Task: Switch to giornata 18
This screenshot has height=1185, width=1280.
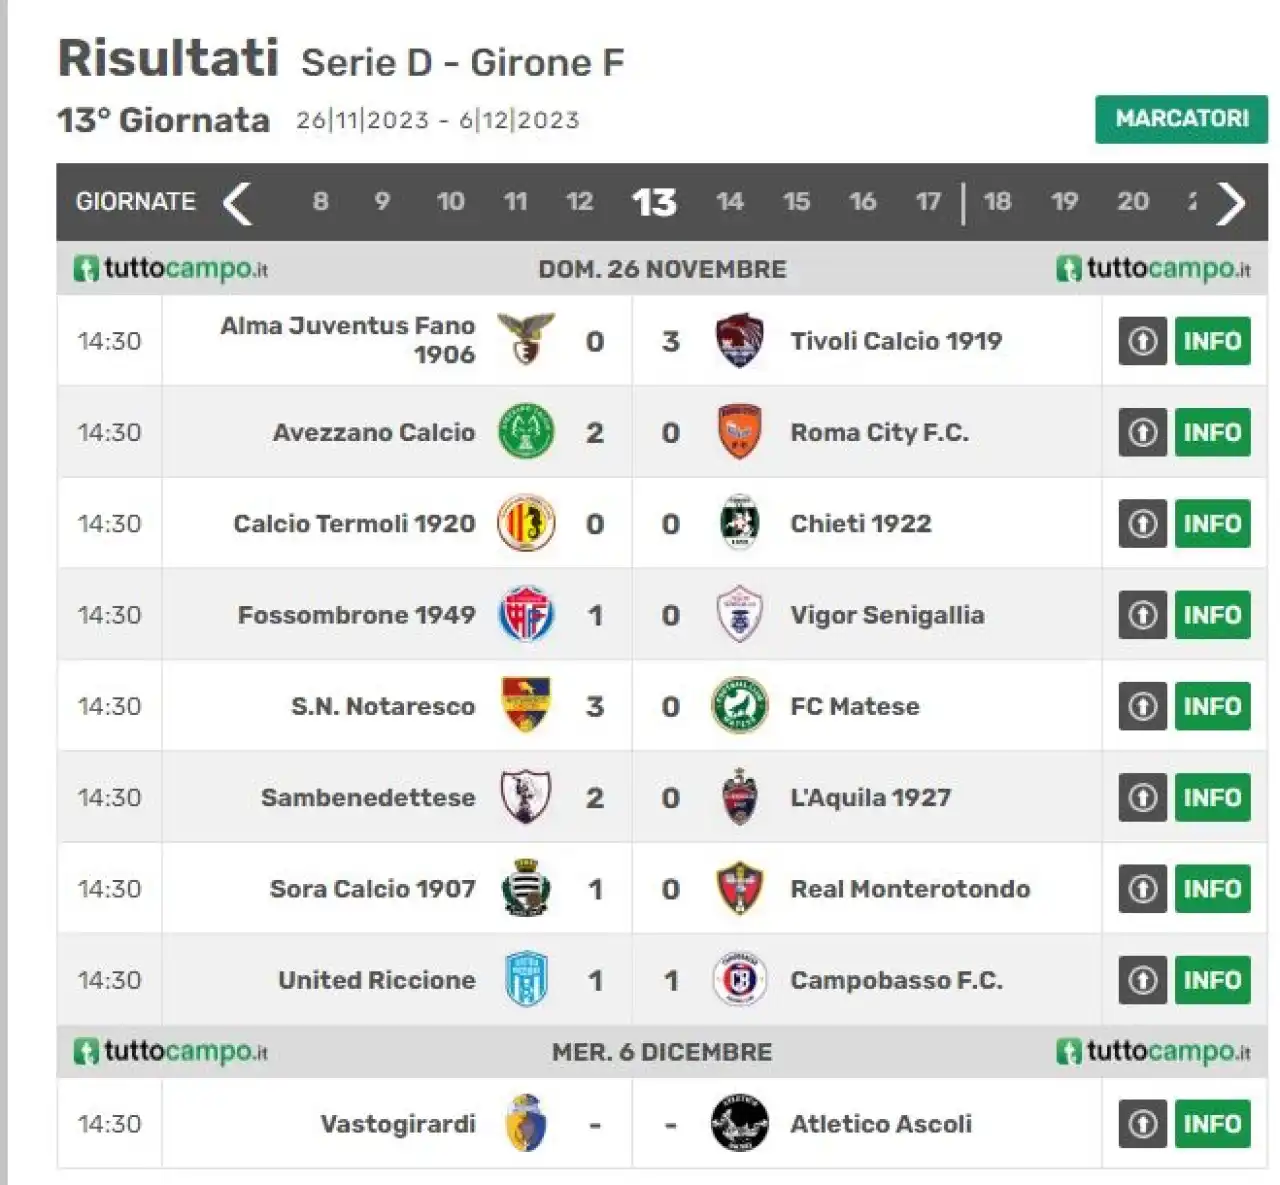Action: (x=996, y=202)
